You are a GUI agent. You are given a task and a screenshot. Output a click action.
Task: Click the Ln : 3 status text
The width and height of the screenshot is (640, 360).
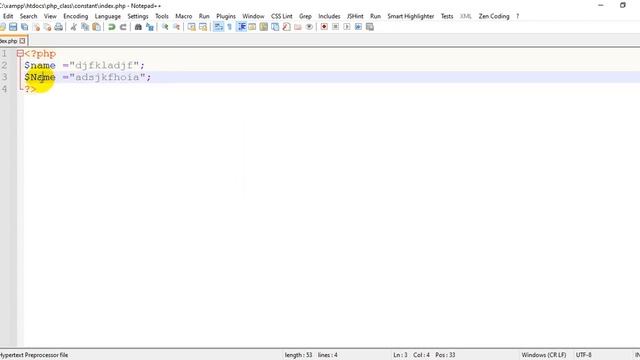(x=400, y=355)
